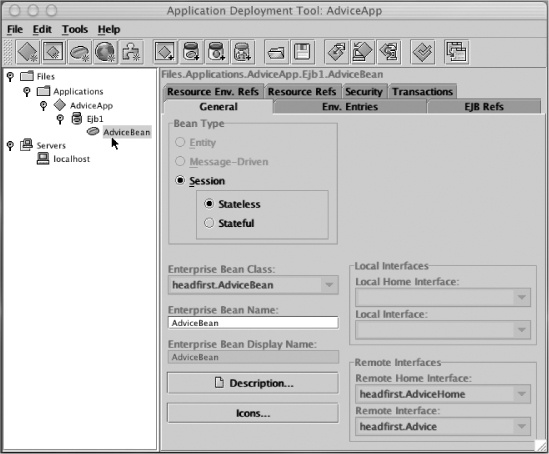Click the toolbar drag handle grip
This screenshot has width=549, height=454.
pos(8,52)
